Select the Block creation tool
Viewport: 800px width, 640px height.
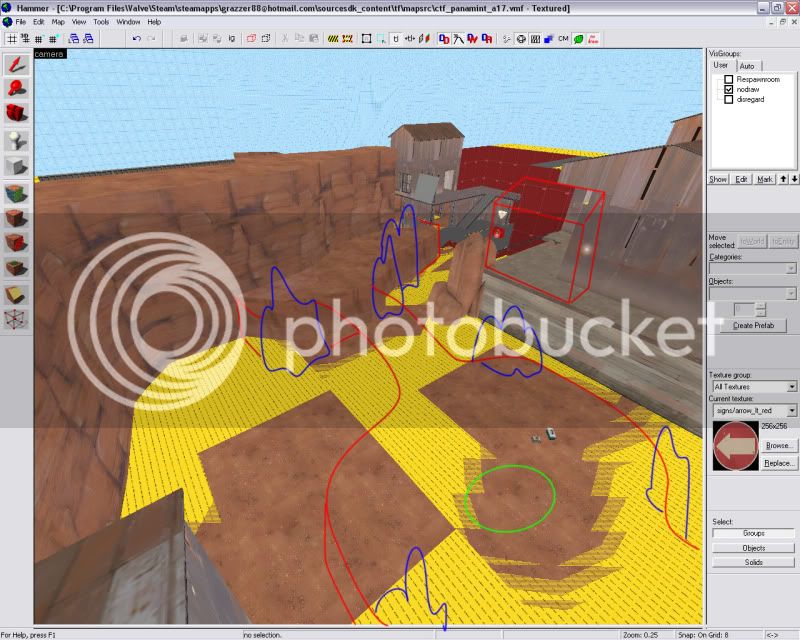(16, 166)
